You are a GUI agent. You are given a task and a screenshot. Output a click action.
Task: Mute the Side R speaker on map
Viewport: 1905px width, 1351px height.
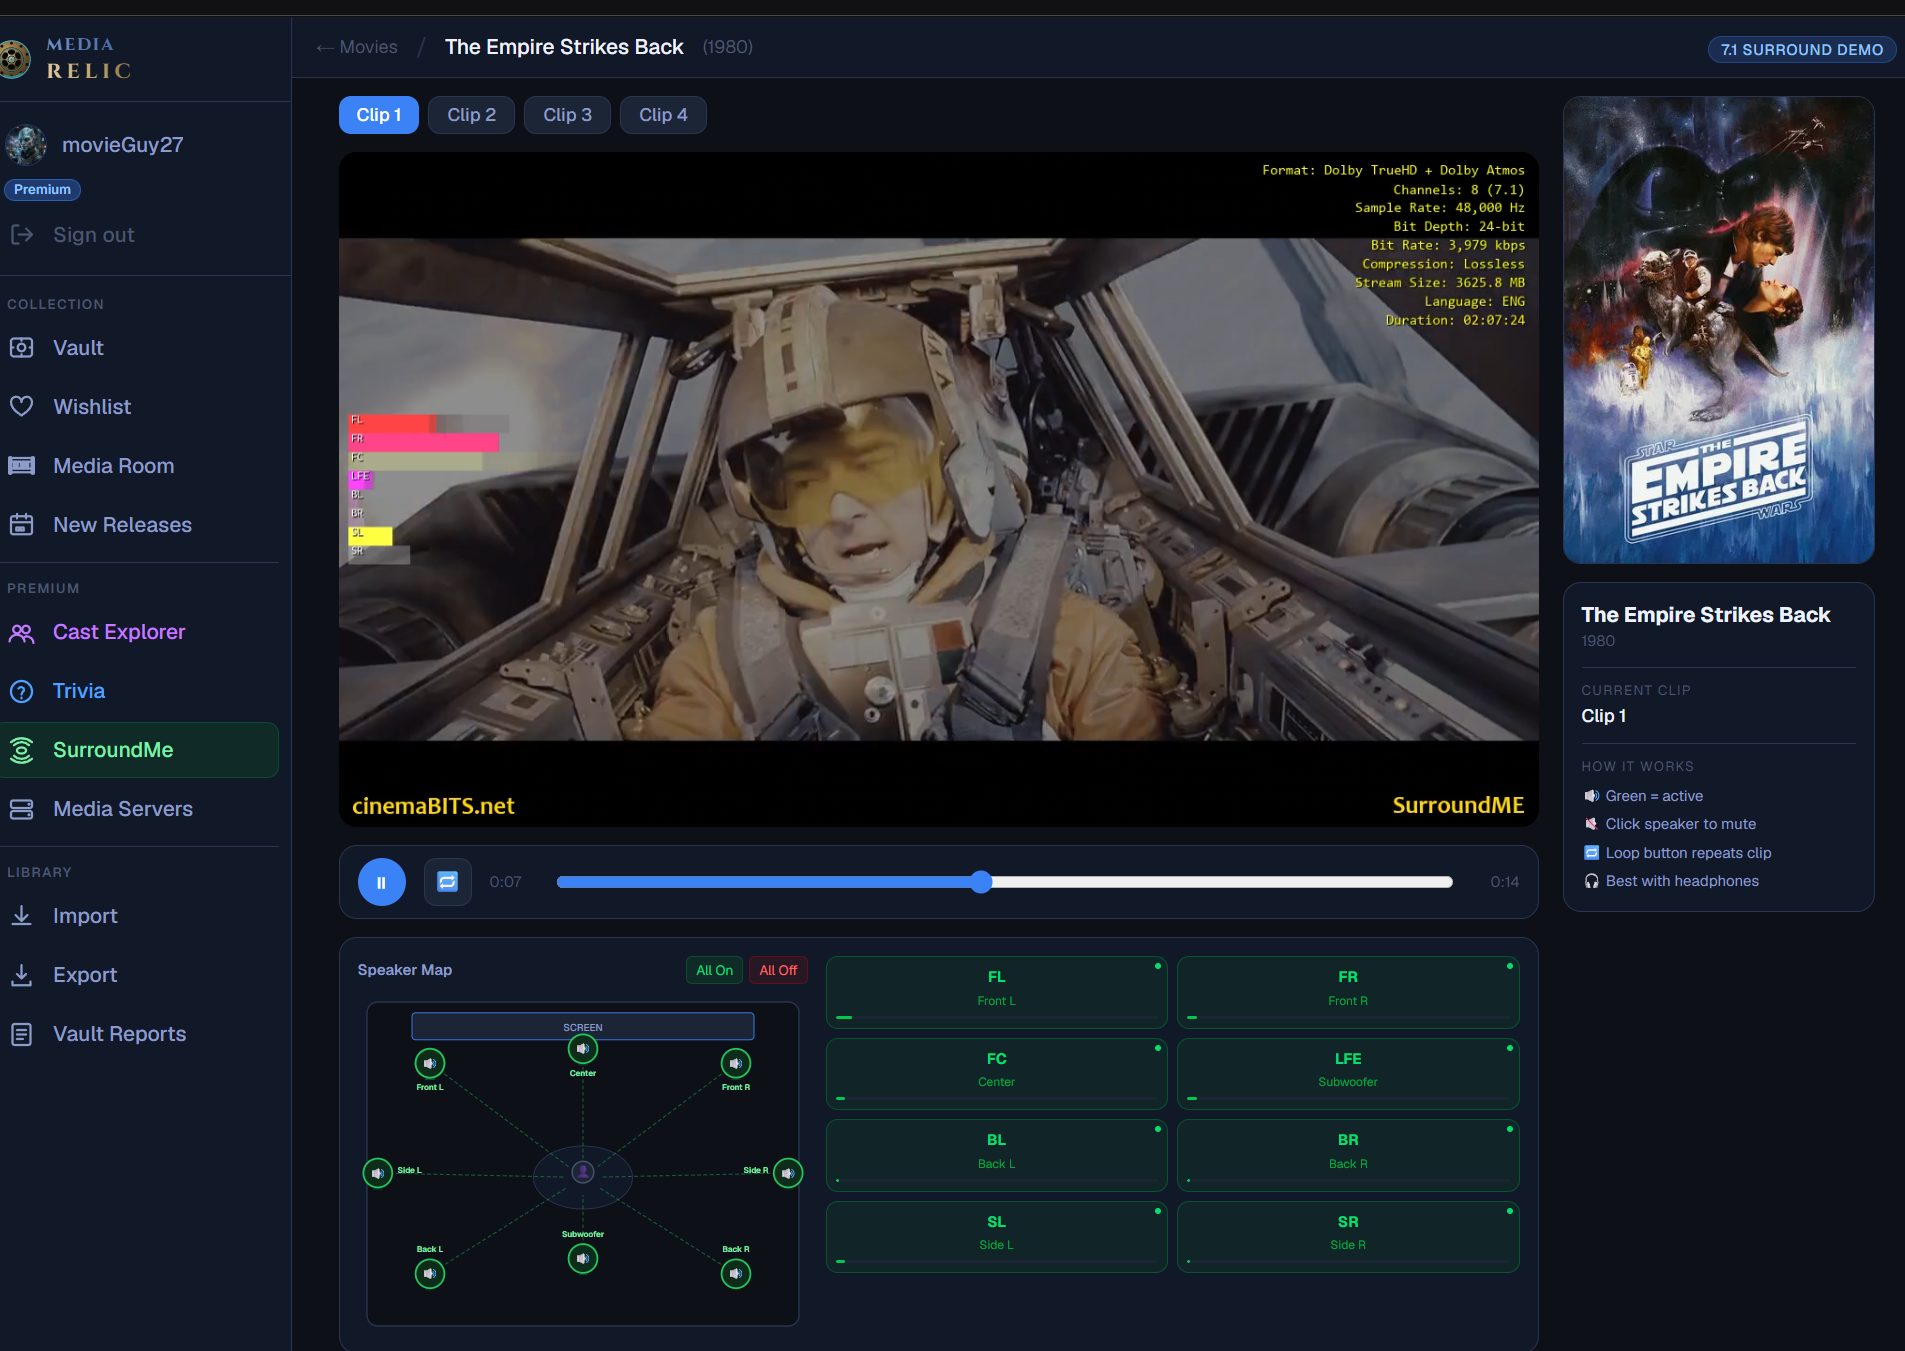[788, 1173]
